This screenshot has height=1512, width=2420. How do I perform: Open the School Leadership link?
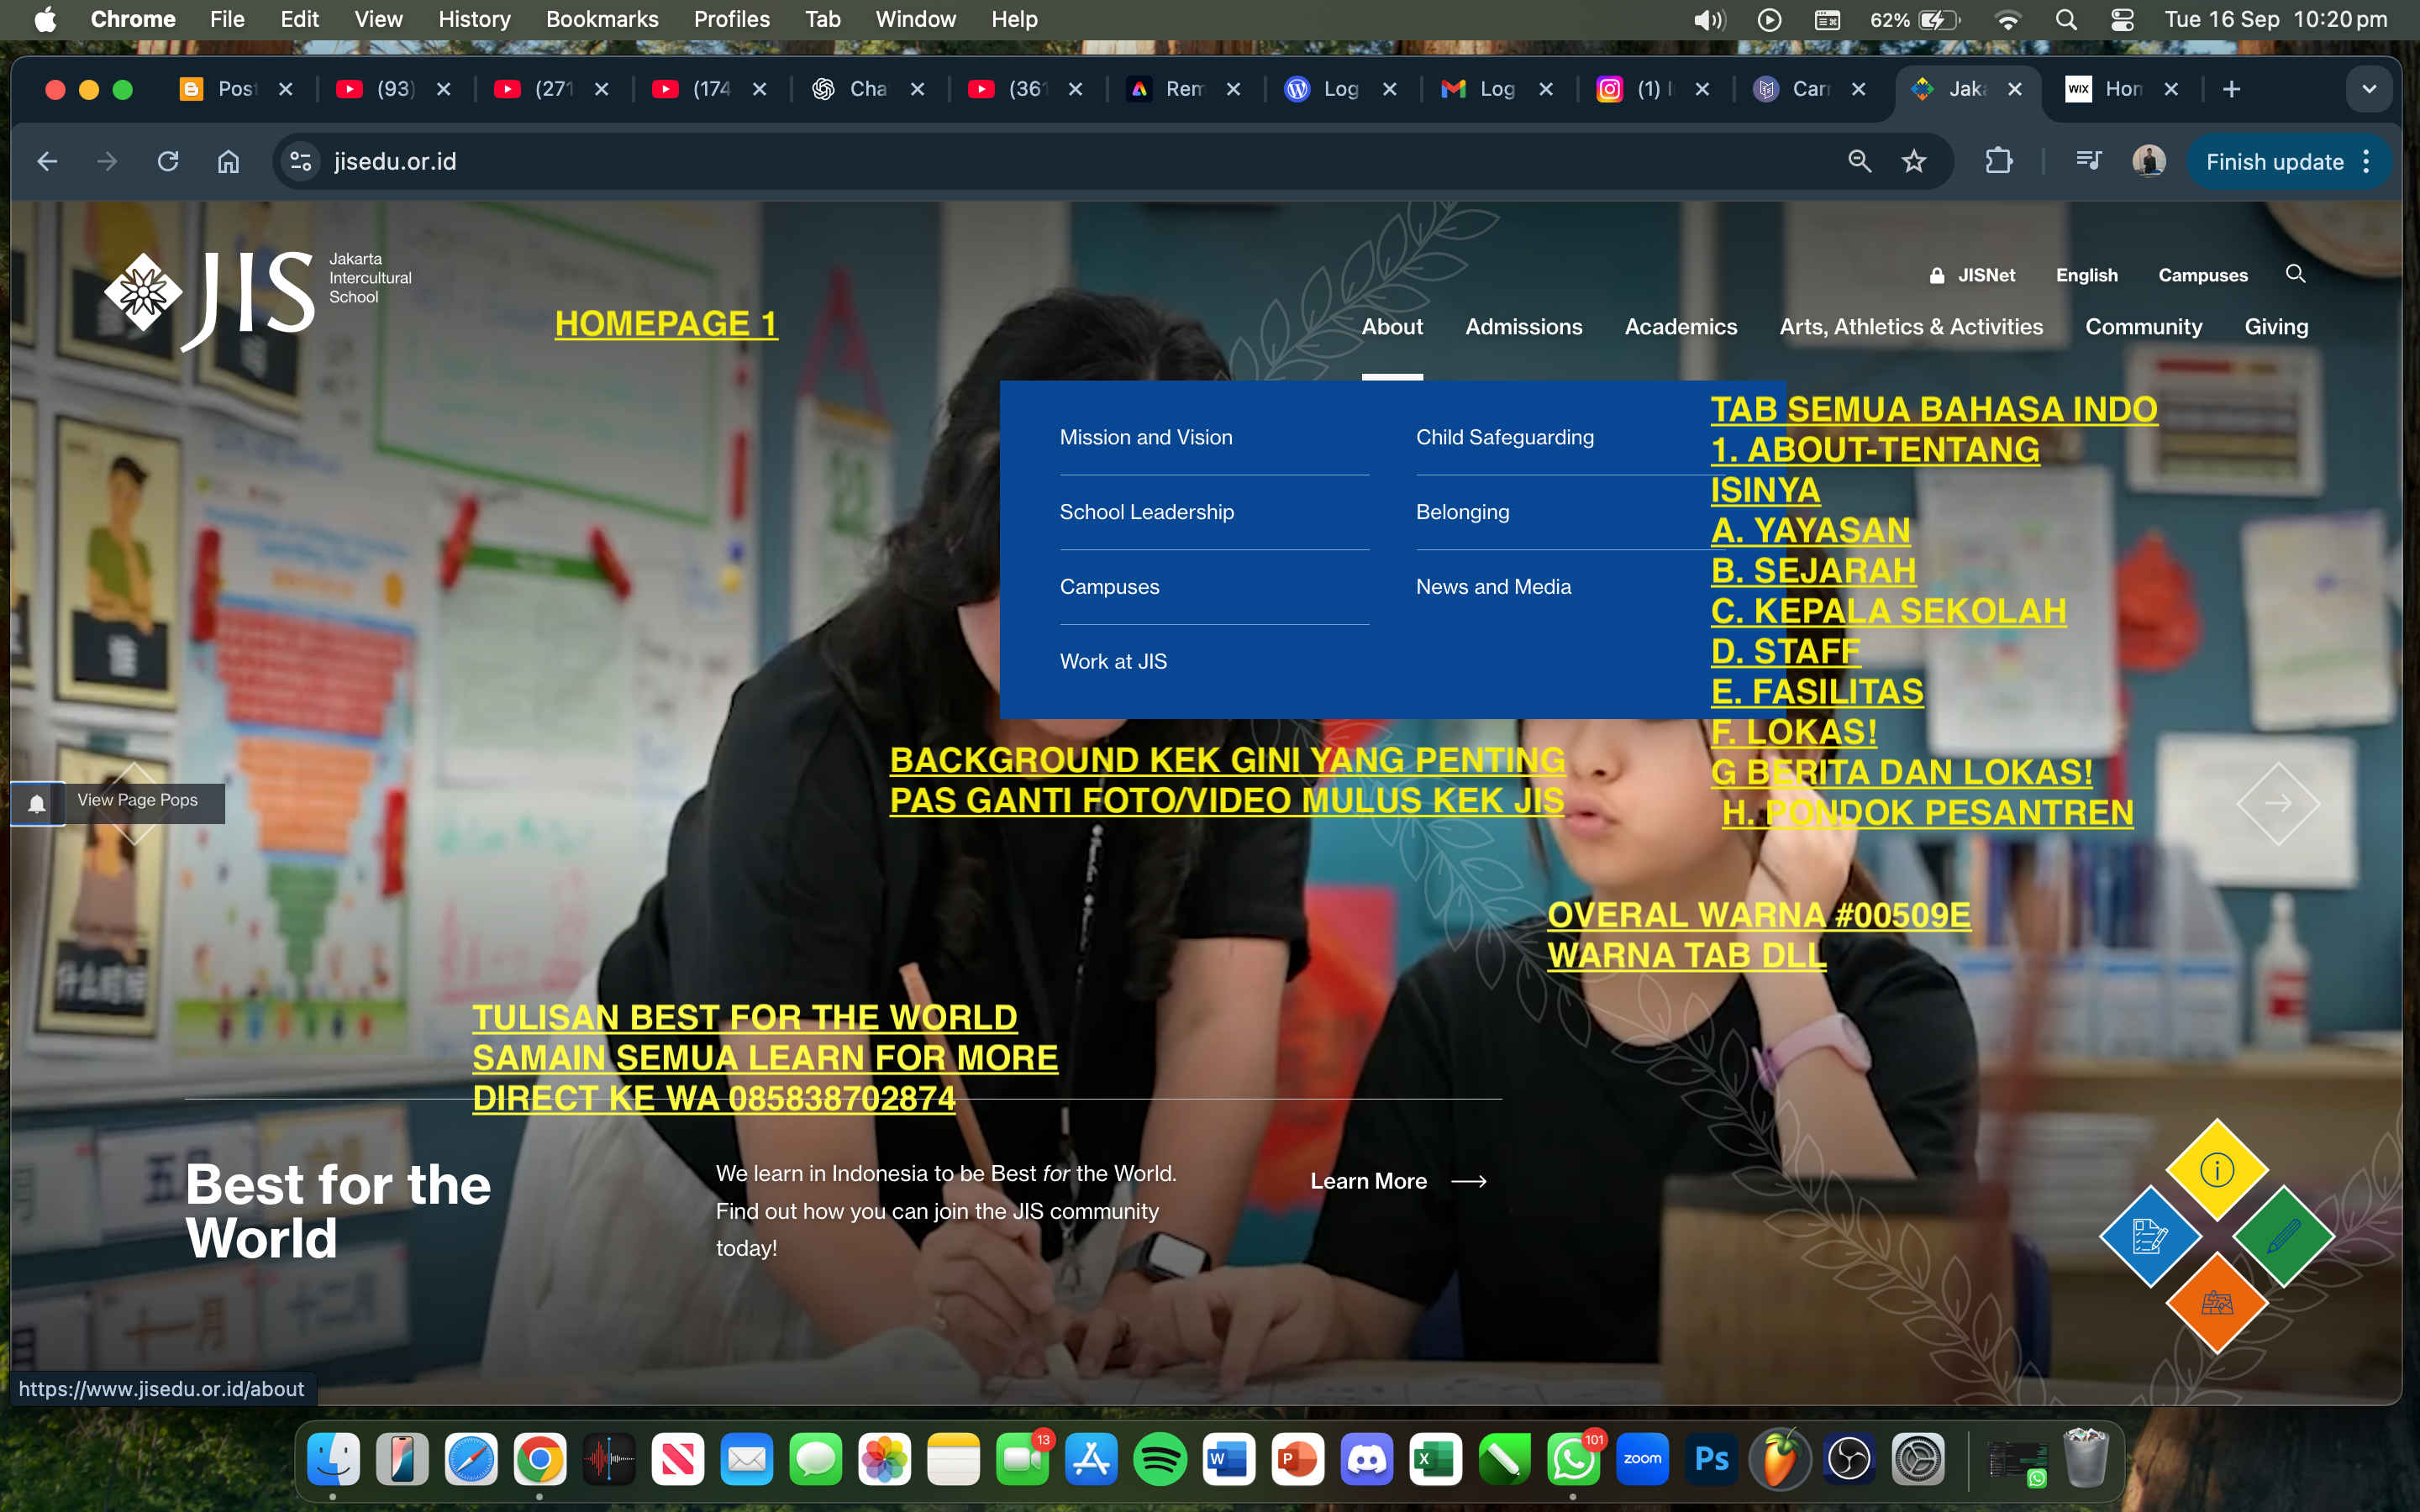[x=1146, y=512]
